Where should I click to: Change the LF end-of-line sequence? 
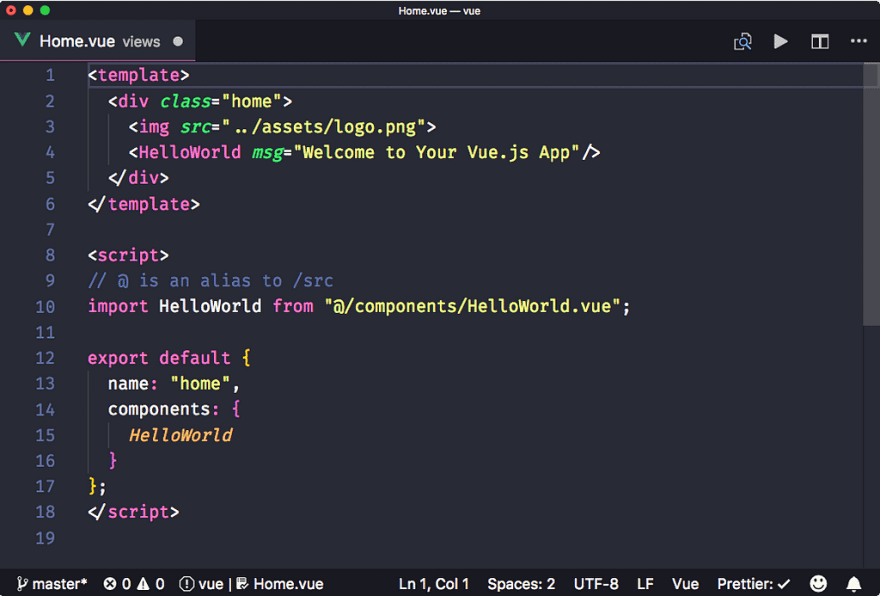(645, 584)
